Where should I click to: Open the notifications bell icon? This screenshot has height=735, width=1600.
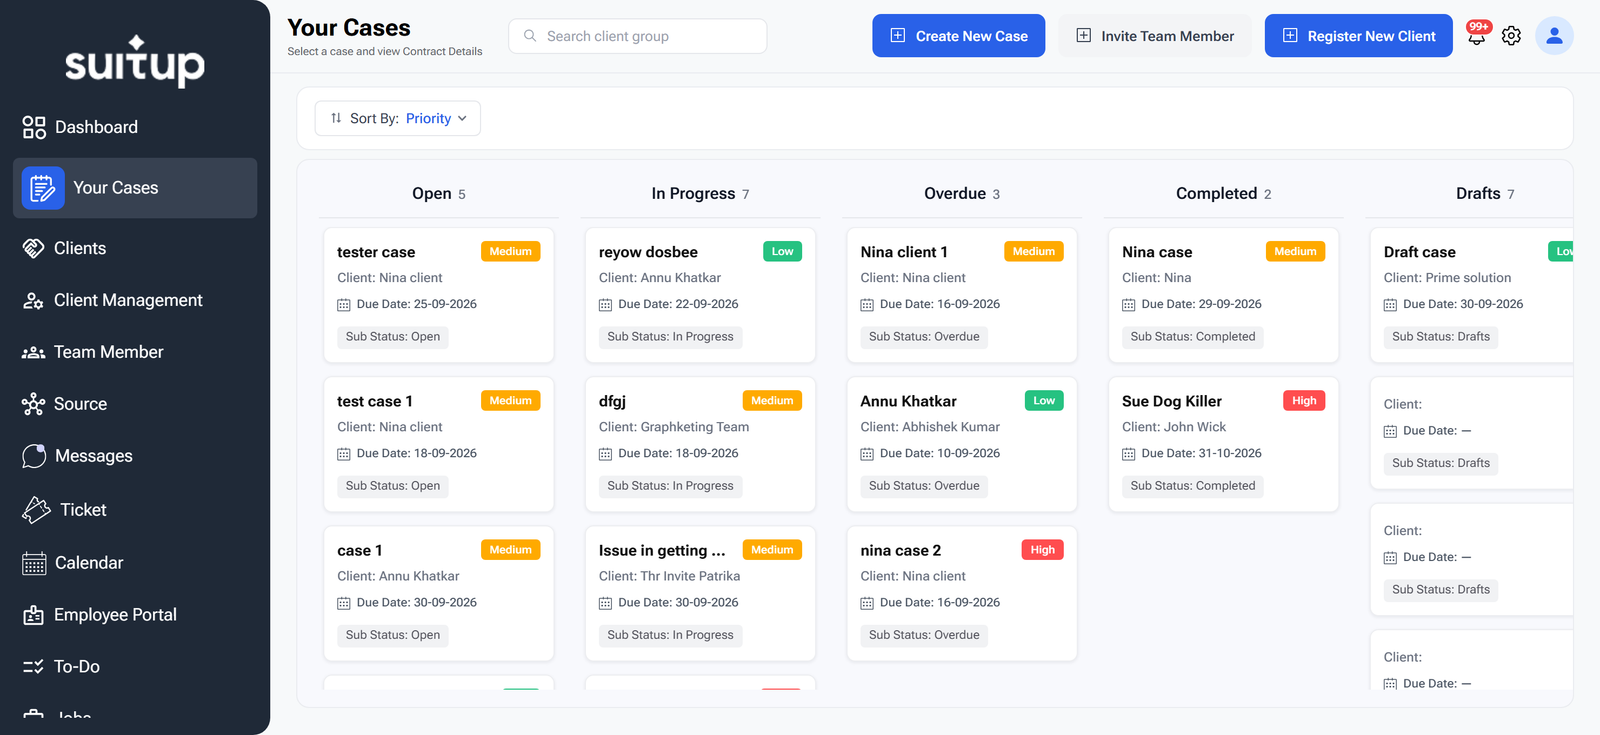click(x=1476, y=36)
